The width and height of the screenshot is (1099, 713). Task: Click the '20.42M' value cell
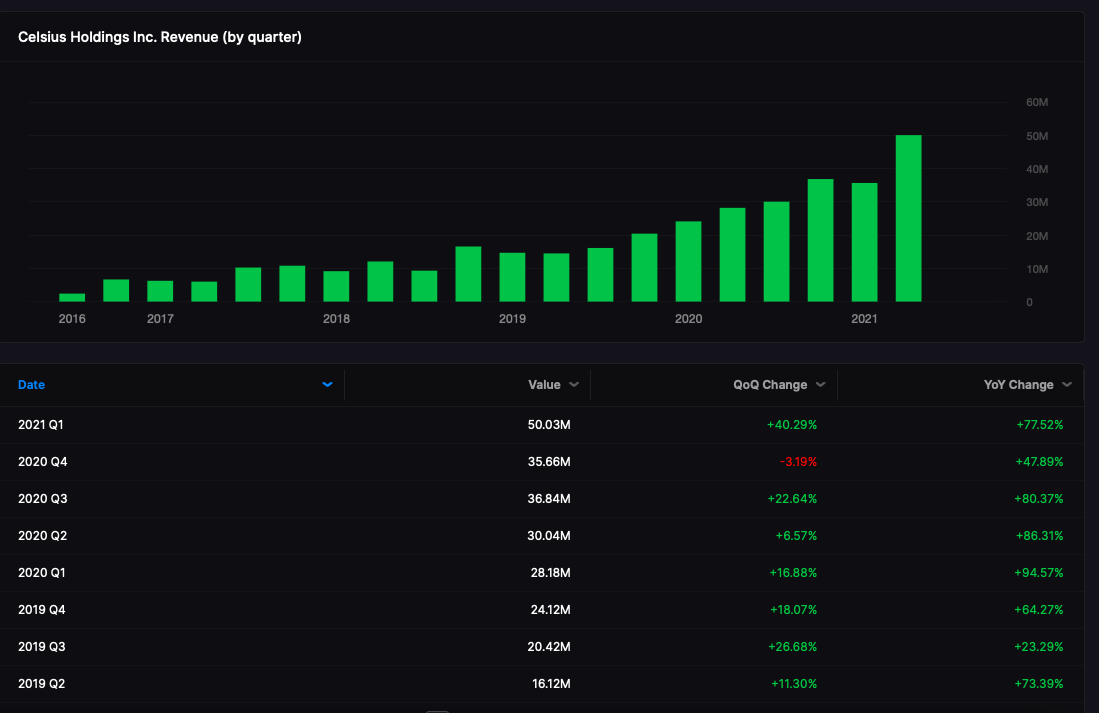coord(549,647)
